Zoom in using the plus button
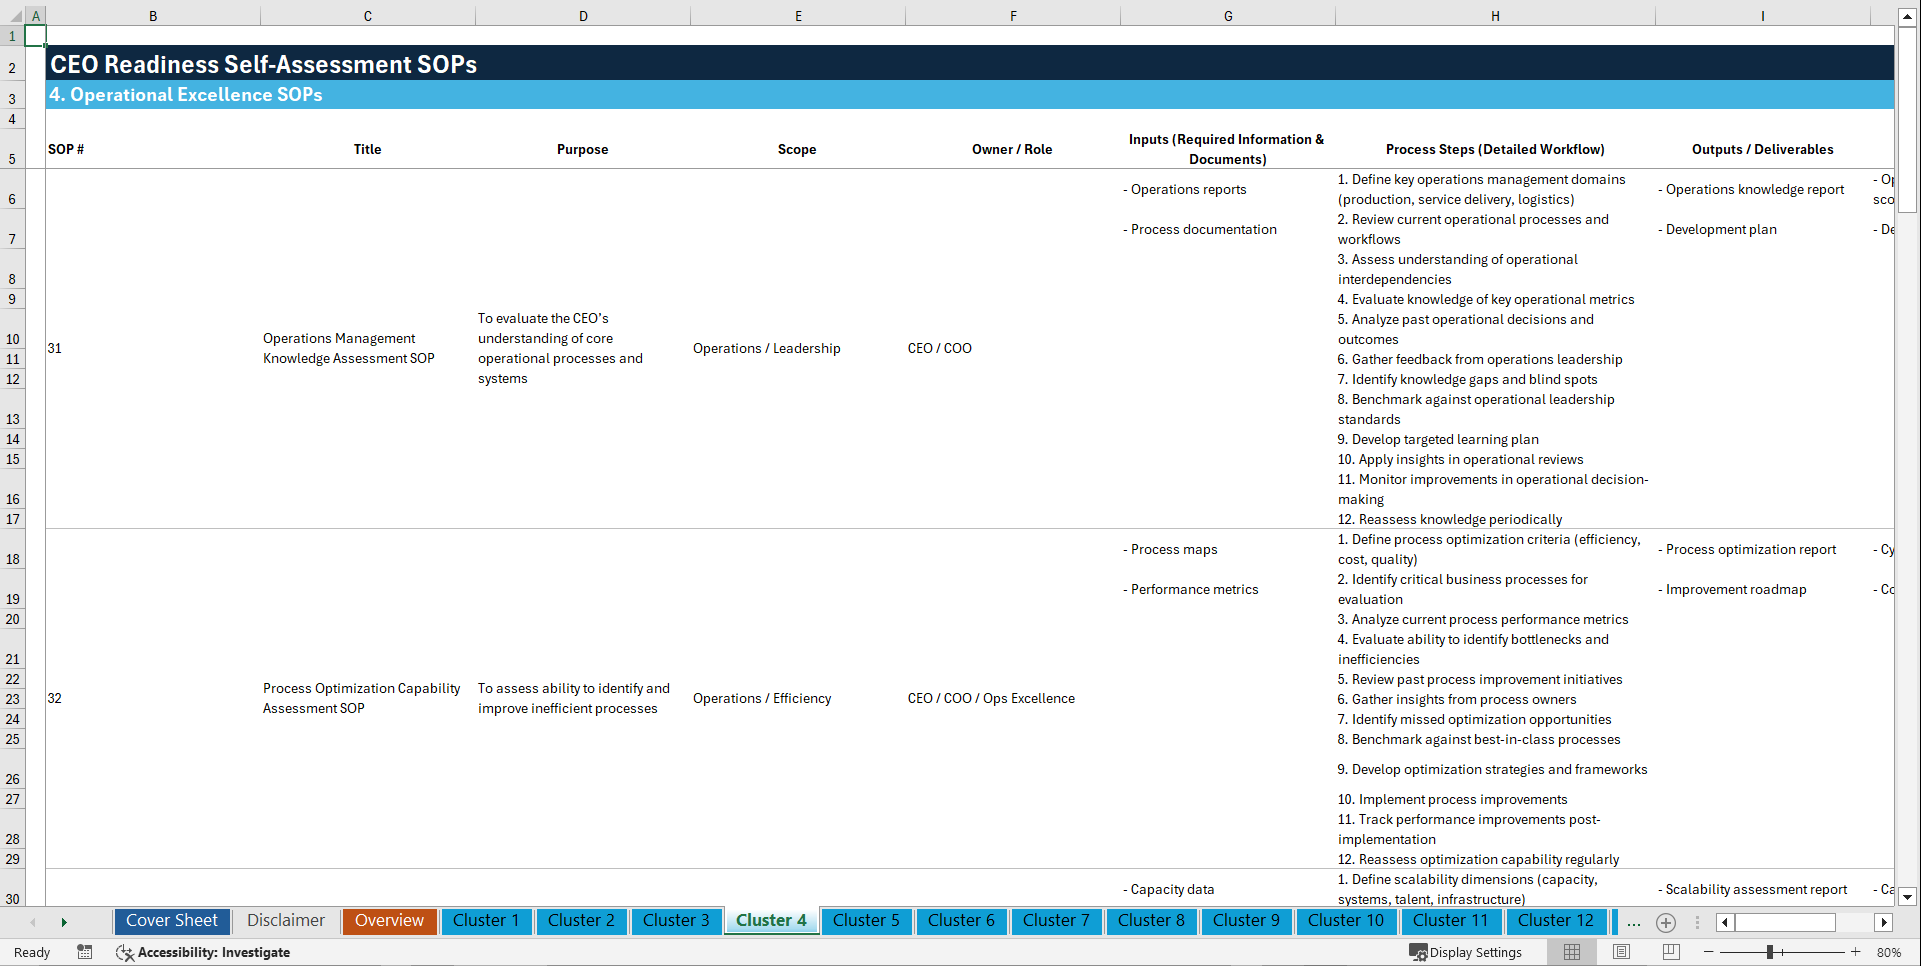 pos(1857,952)
